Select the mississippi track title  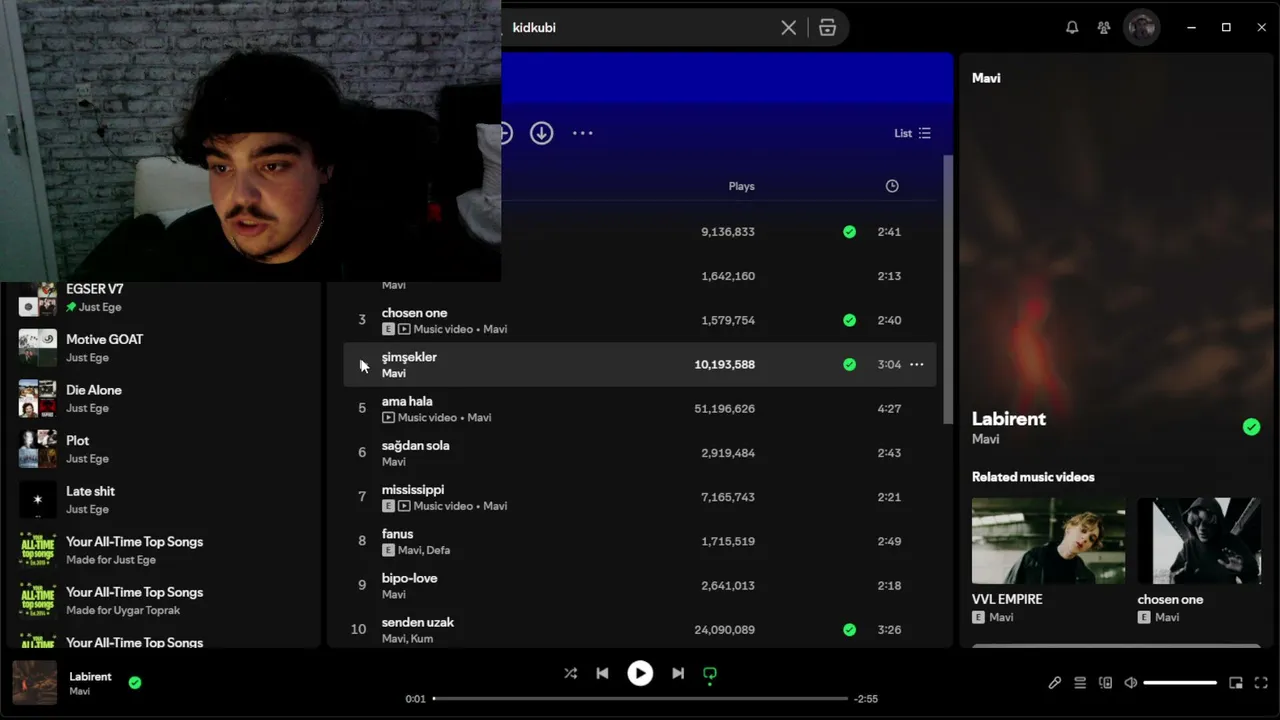pos(413,489)
